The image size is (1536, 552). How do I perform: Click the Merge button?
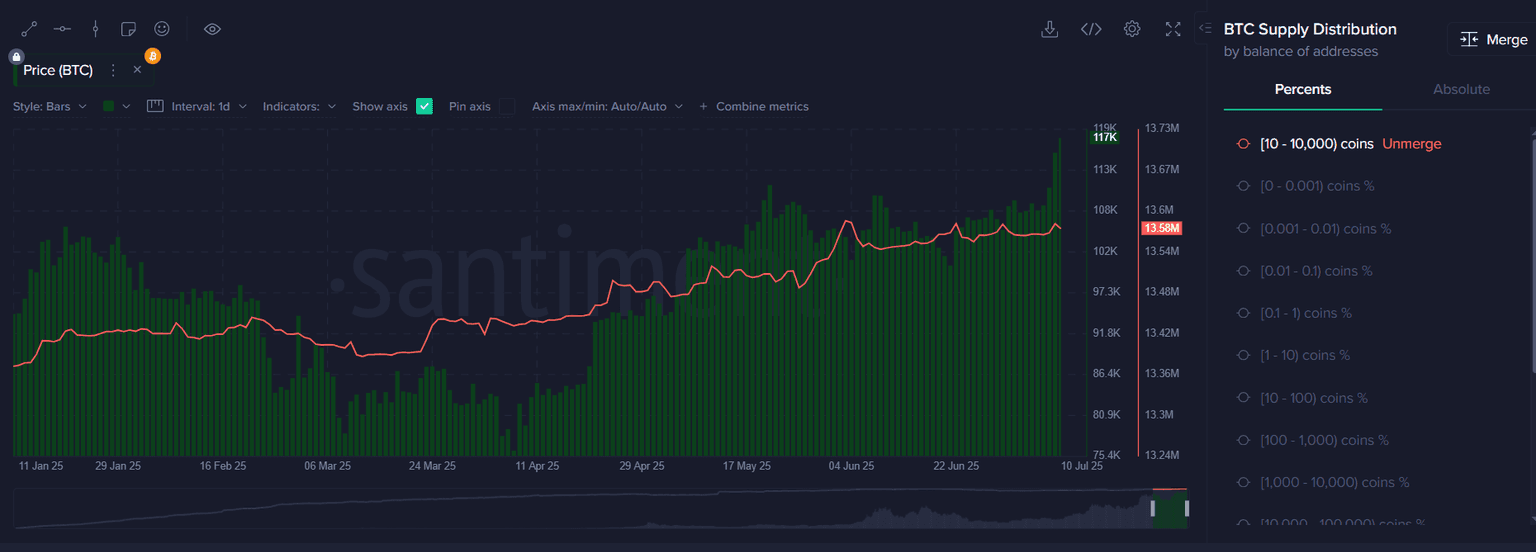click(x=1494, y=39)
